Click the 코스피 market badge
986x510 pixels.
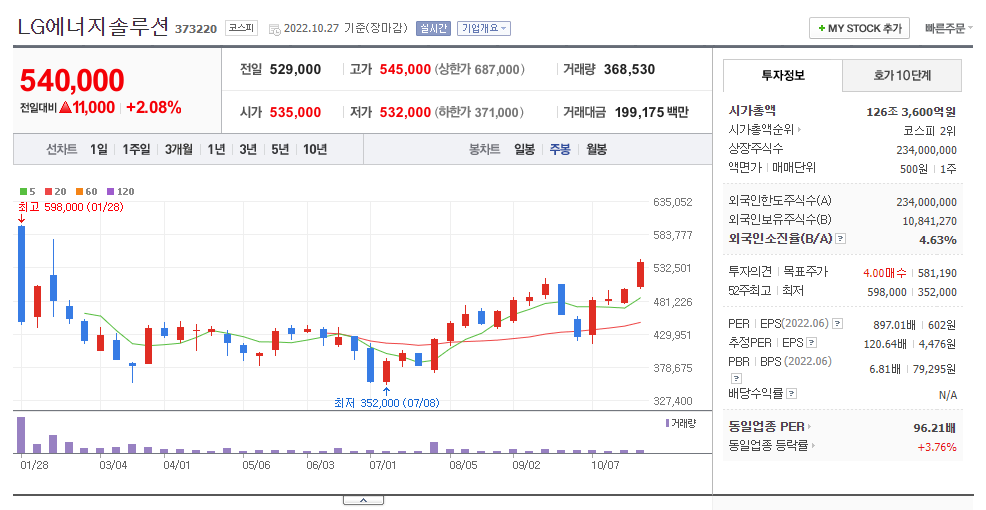[241, 28]
